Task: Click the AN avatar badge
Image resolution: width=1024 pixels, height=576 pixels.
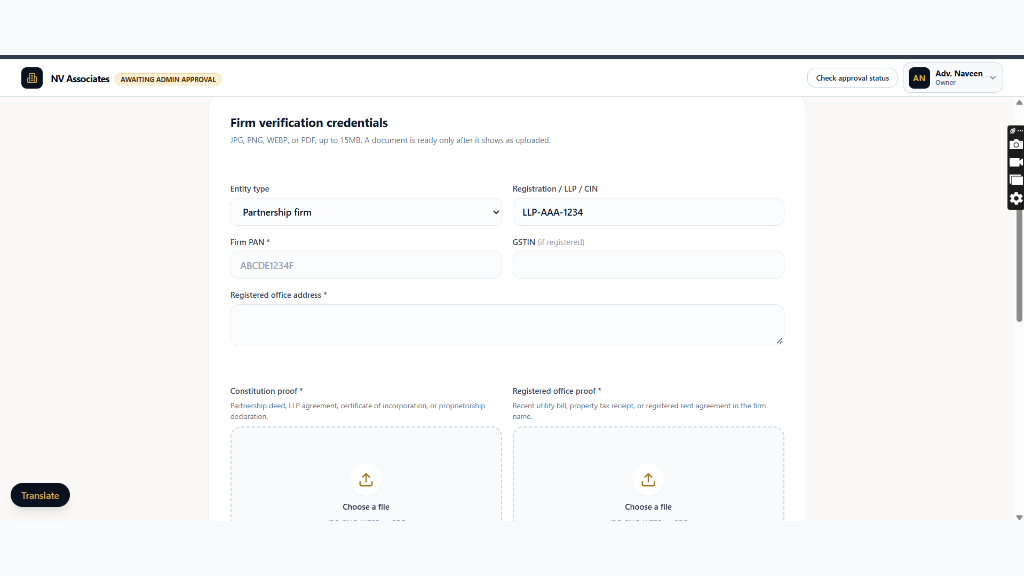Action: [919, 78]
